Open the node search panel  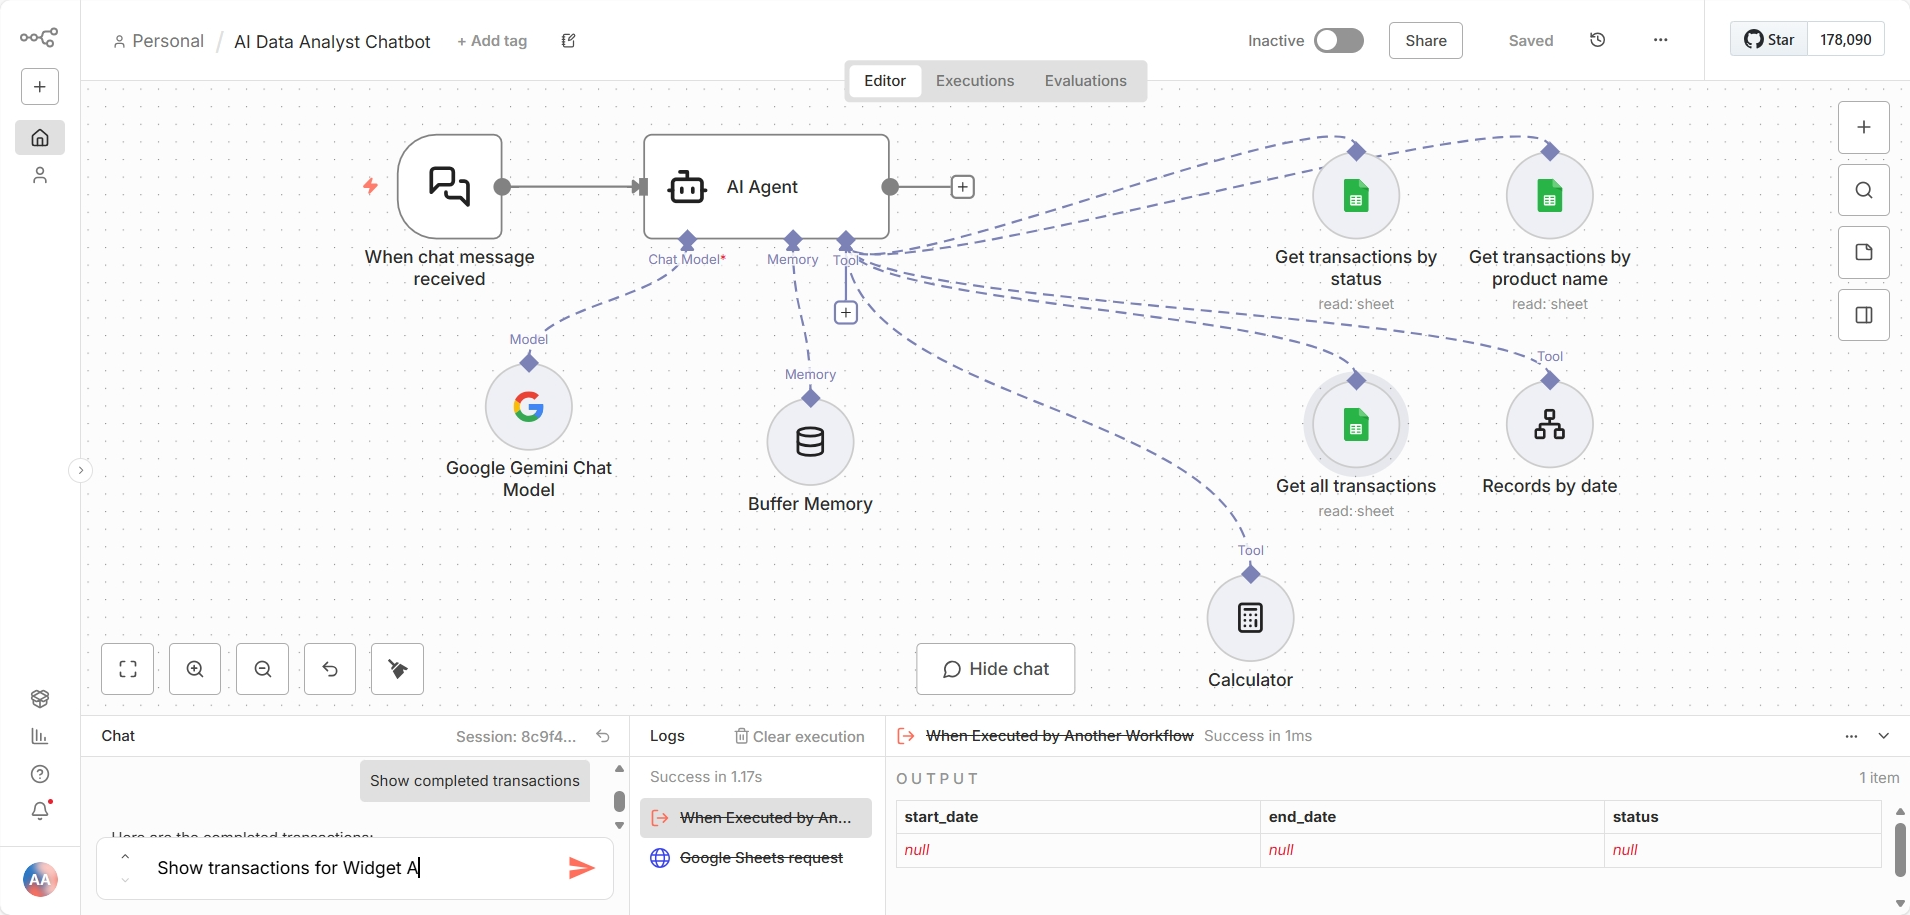pos(1863,189)
